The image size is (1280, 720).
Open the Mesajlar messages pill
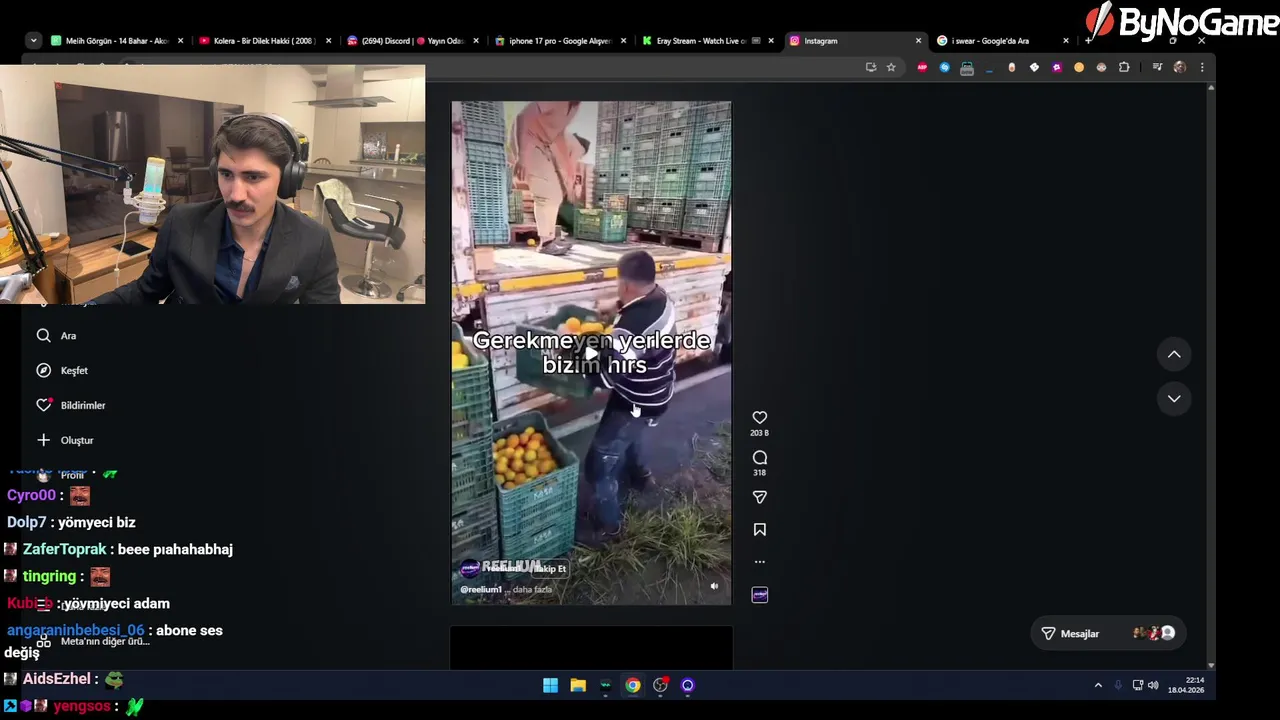click(1107, 633)
